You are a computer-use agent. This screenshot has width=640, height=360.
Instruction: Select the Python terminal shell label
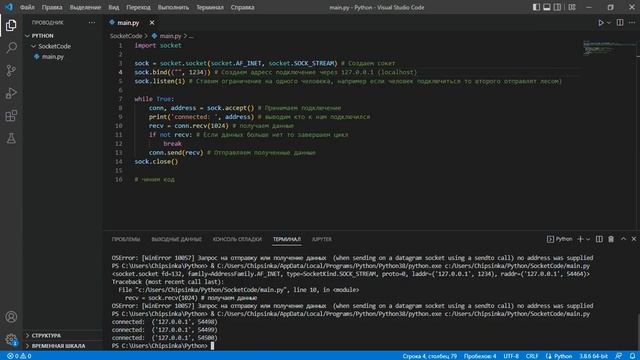560,239
